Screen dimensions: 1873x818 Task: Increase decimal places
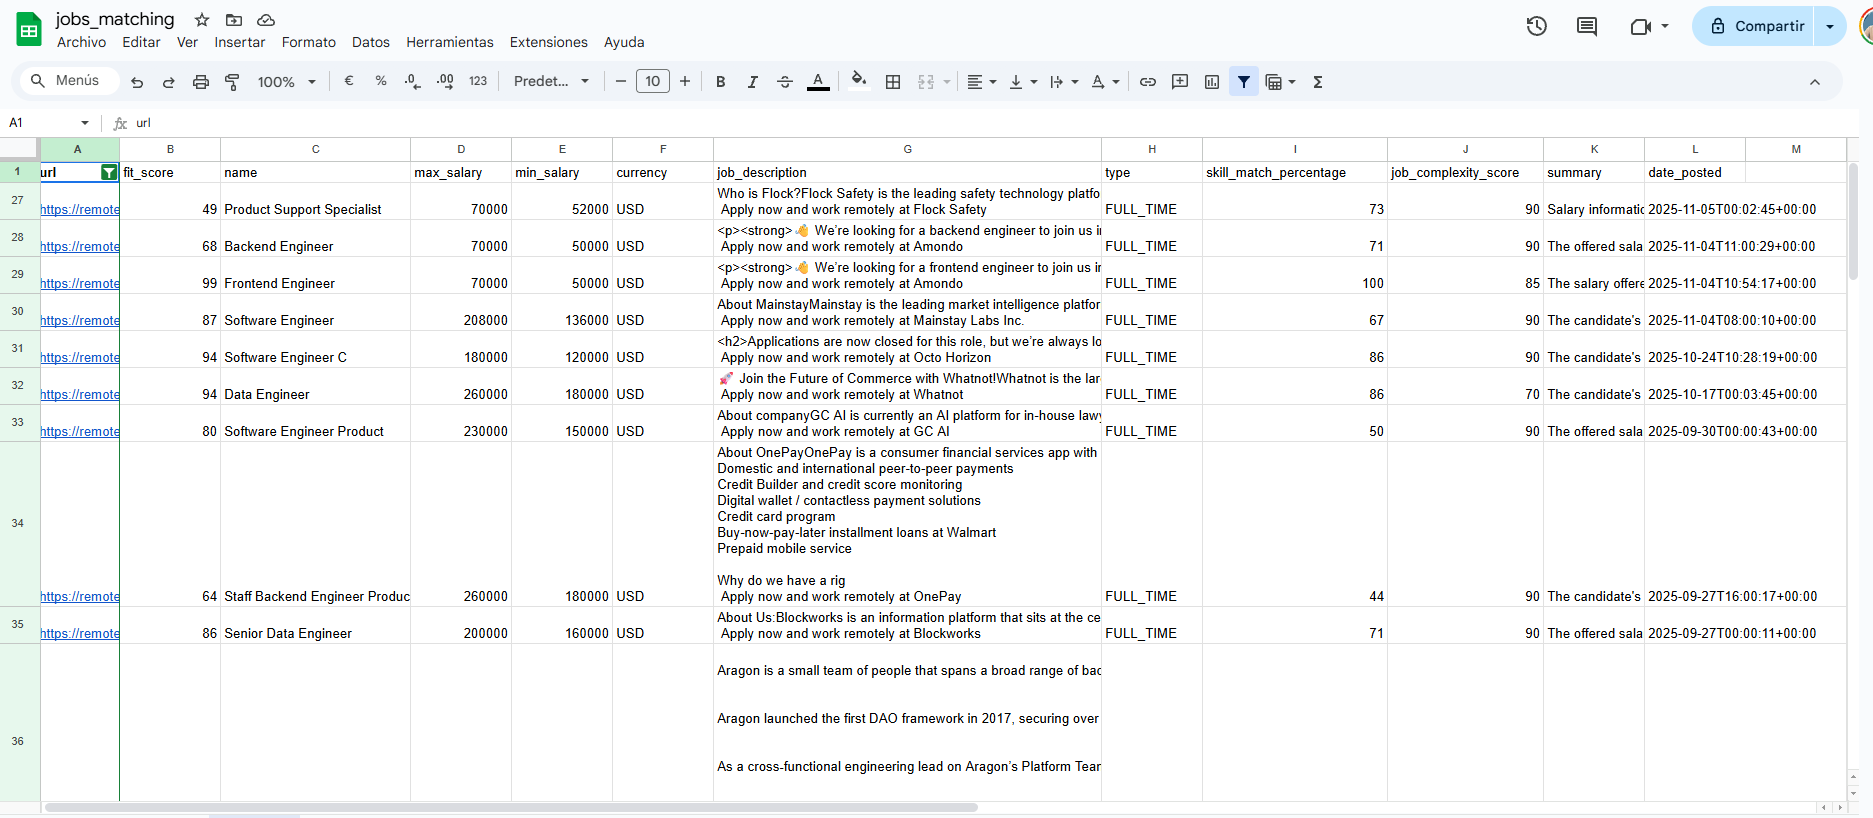click(445, 81)
